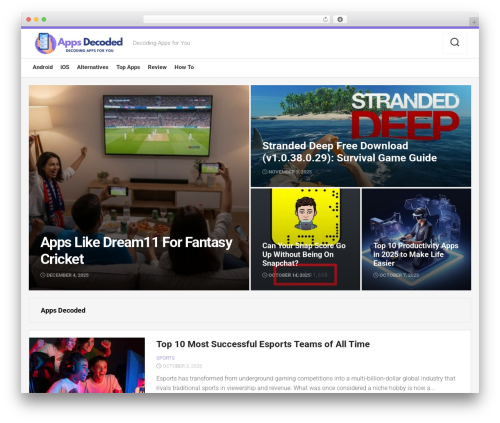Click the STRANDED DEEP game logo graphic

tap(405, 115)
